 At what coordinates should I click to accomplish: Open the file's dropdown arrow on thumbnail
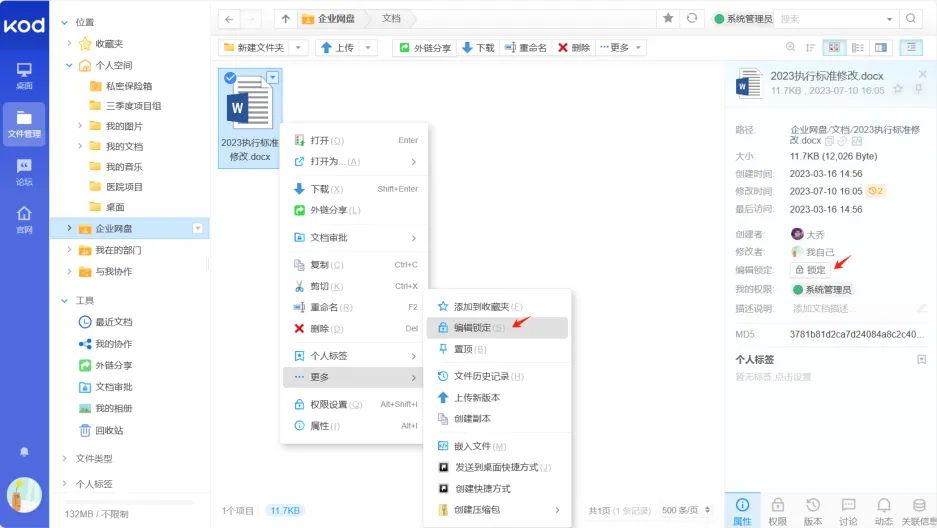coord(273,77)
